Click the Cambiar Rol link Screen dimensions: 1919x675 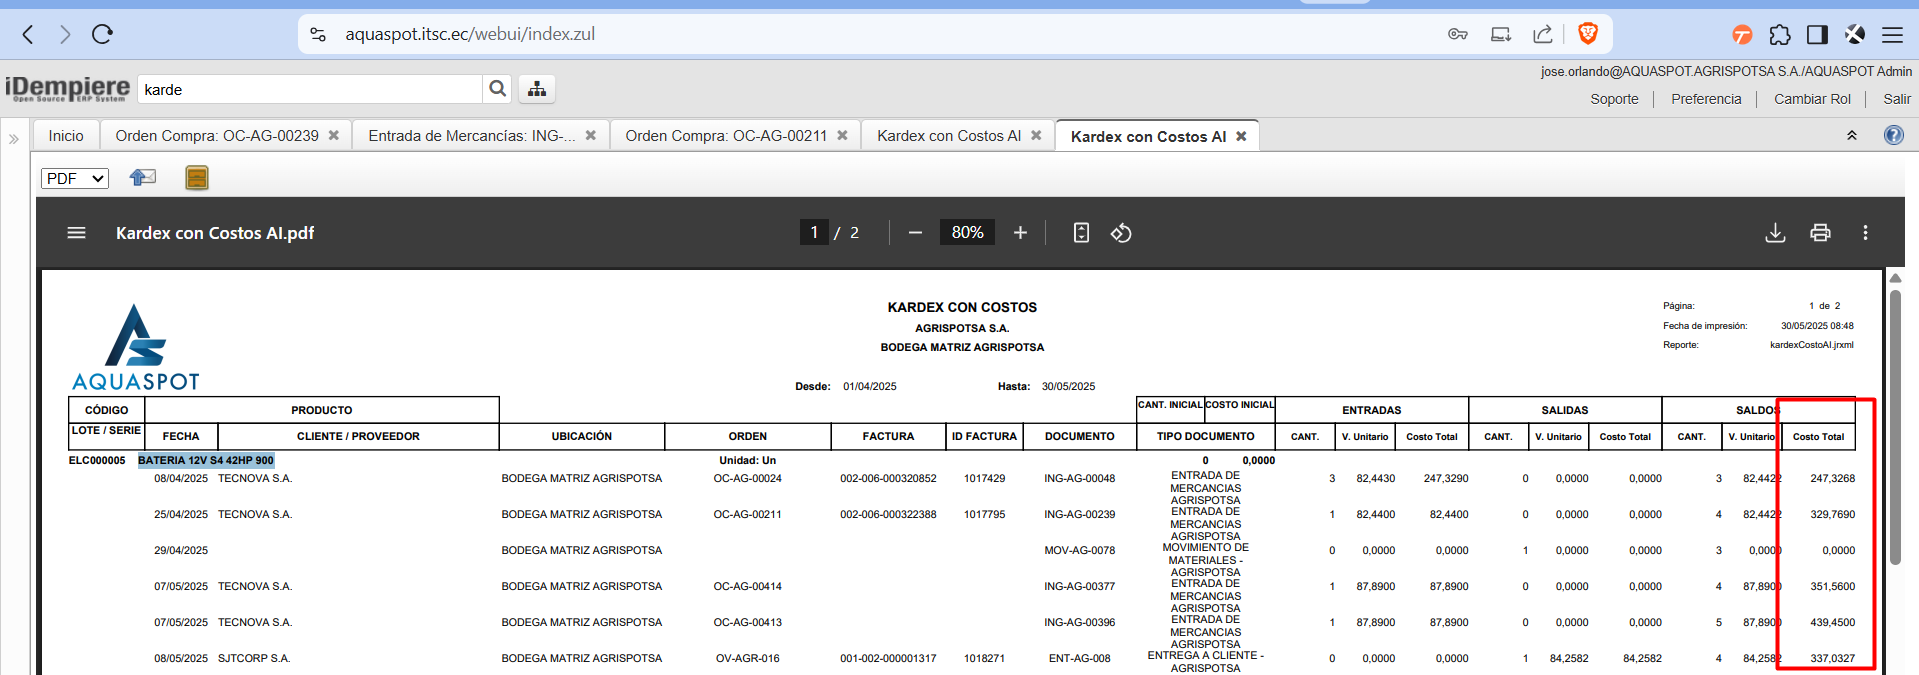(1812, 99)
